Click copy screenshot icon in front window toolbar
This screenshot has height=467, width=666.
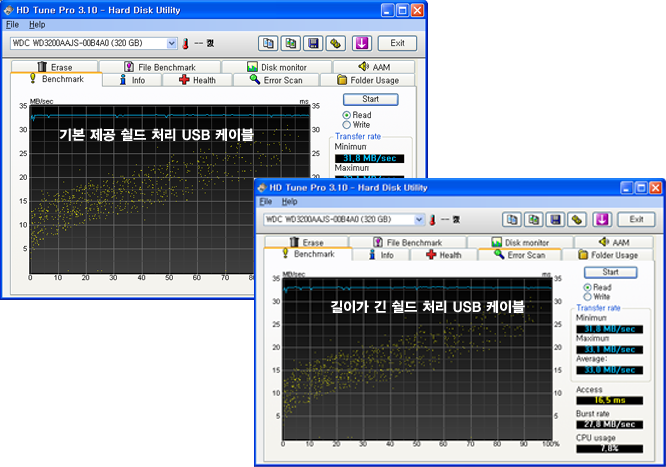pyautogui.click(x=533, y=219)
